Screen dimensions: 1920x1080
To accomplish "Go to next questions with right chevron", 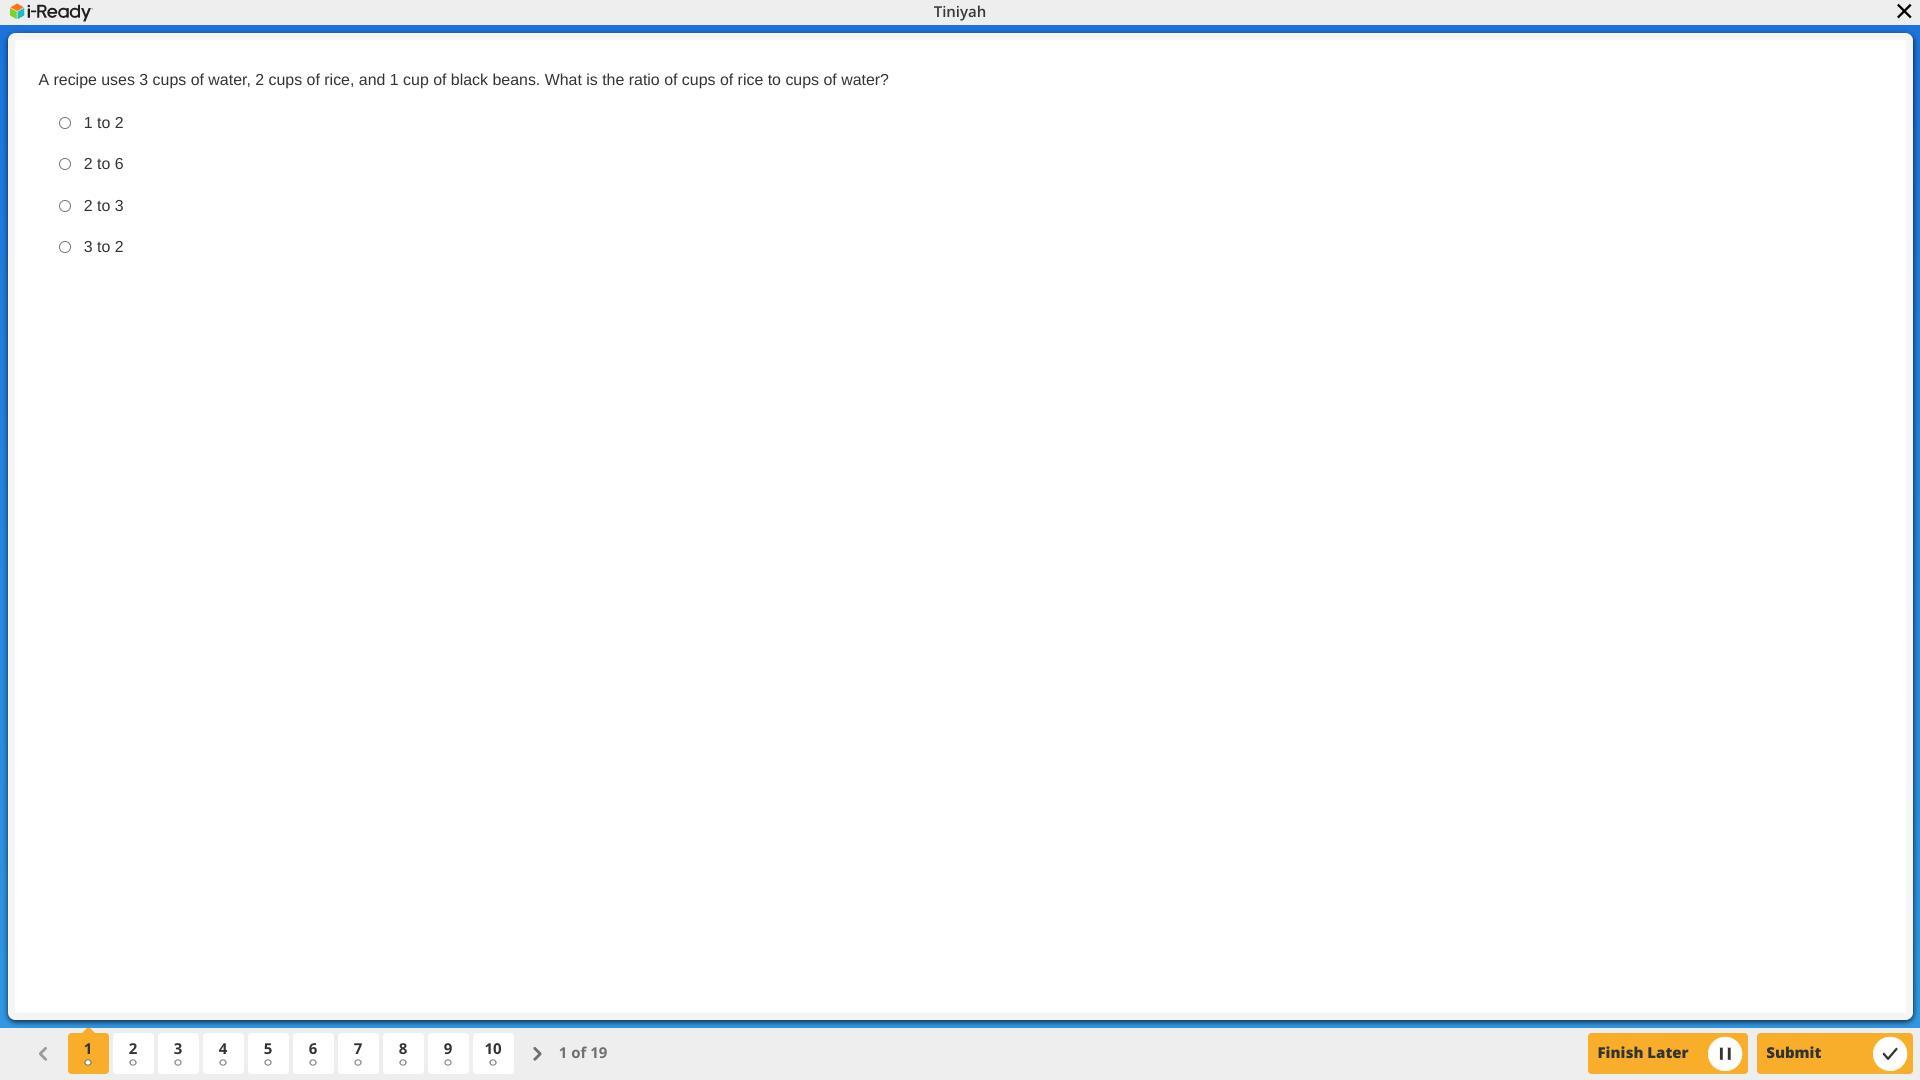I will tap(537, 1053).
